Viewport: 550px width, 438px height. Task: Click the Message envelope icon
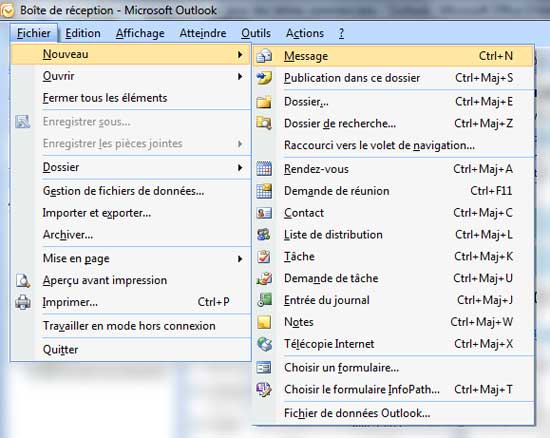click(264, 56)
